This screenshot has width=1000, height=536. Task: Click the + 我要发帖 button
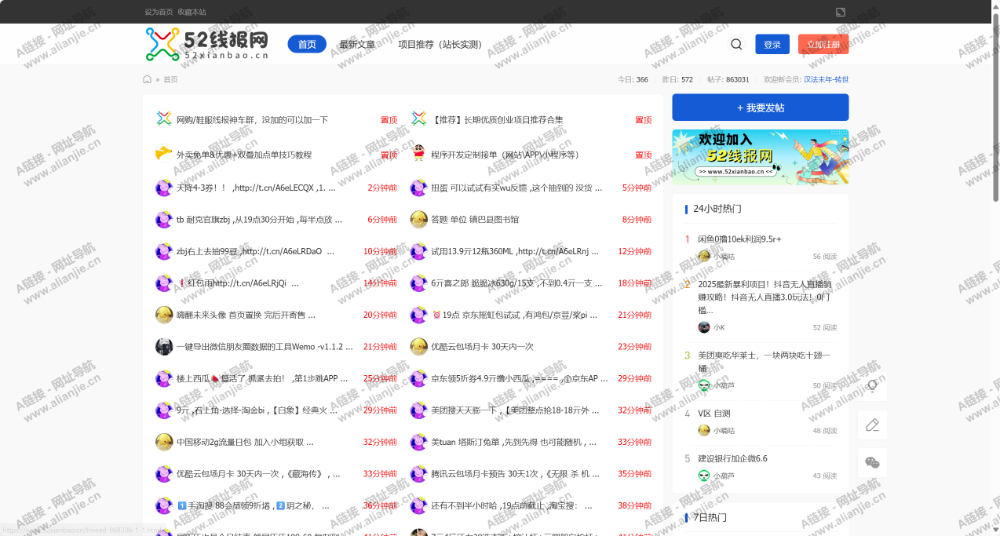[760, 107]
